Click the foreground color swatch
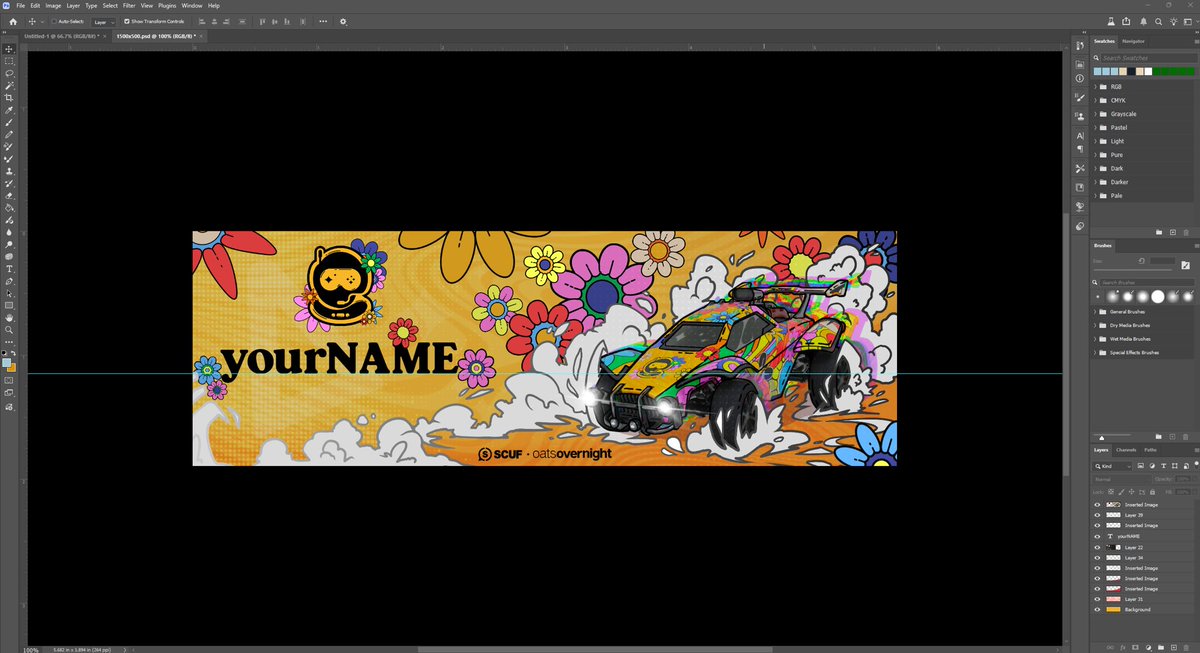Image resolution: width=1200 pixels, height=653 pixels. [x=7, y=362]
